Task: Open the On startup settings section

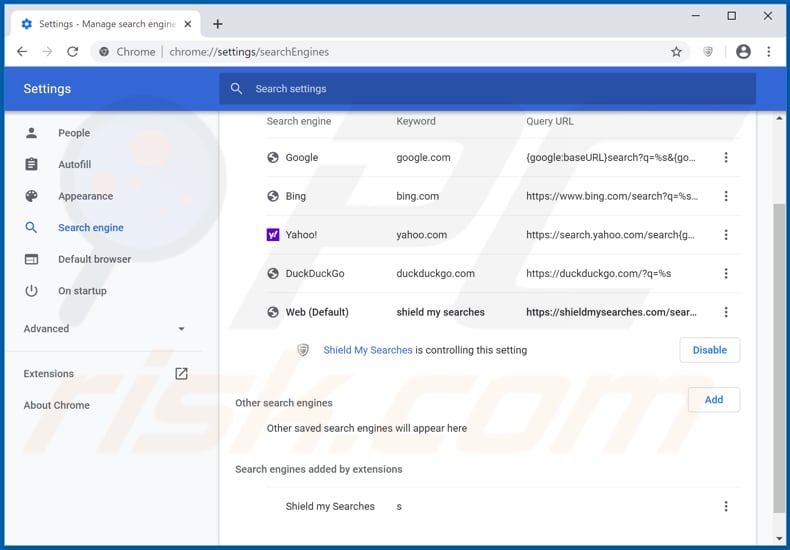Action: [x=82, y=291]
